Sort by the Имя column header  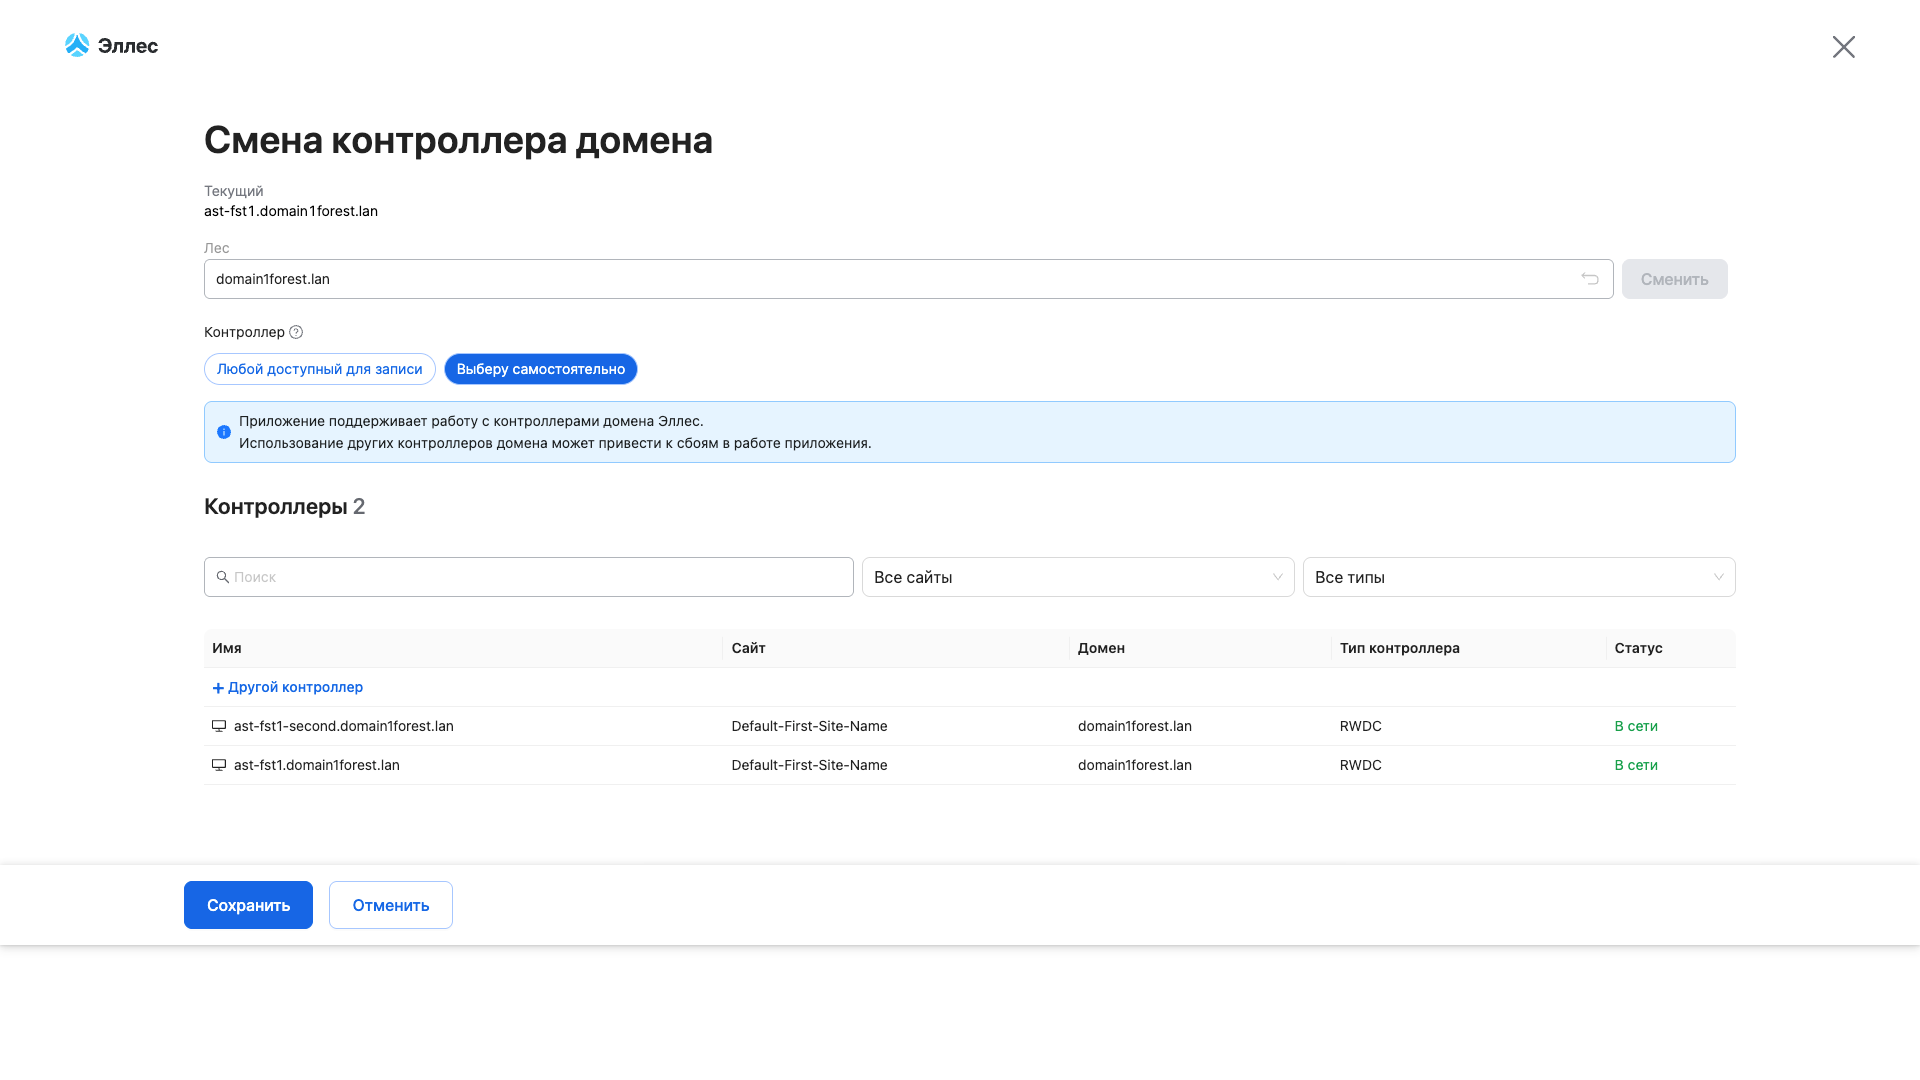(x=227, y=648)
